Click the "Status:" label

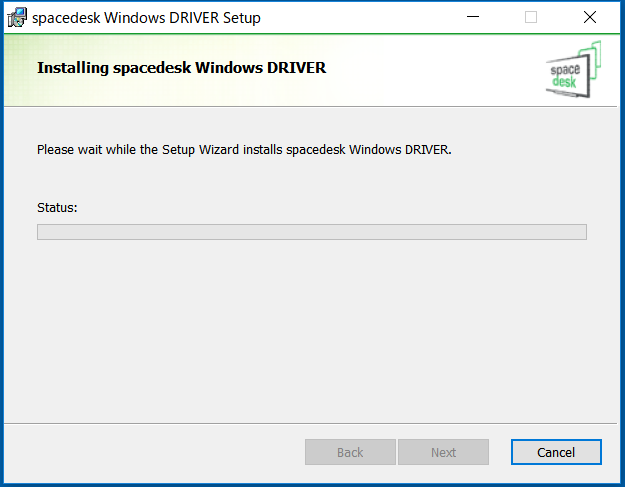click(x=57, y=208)
